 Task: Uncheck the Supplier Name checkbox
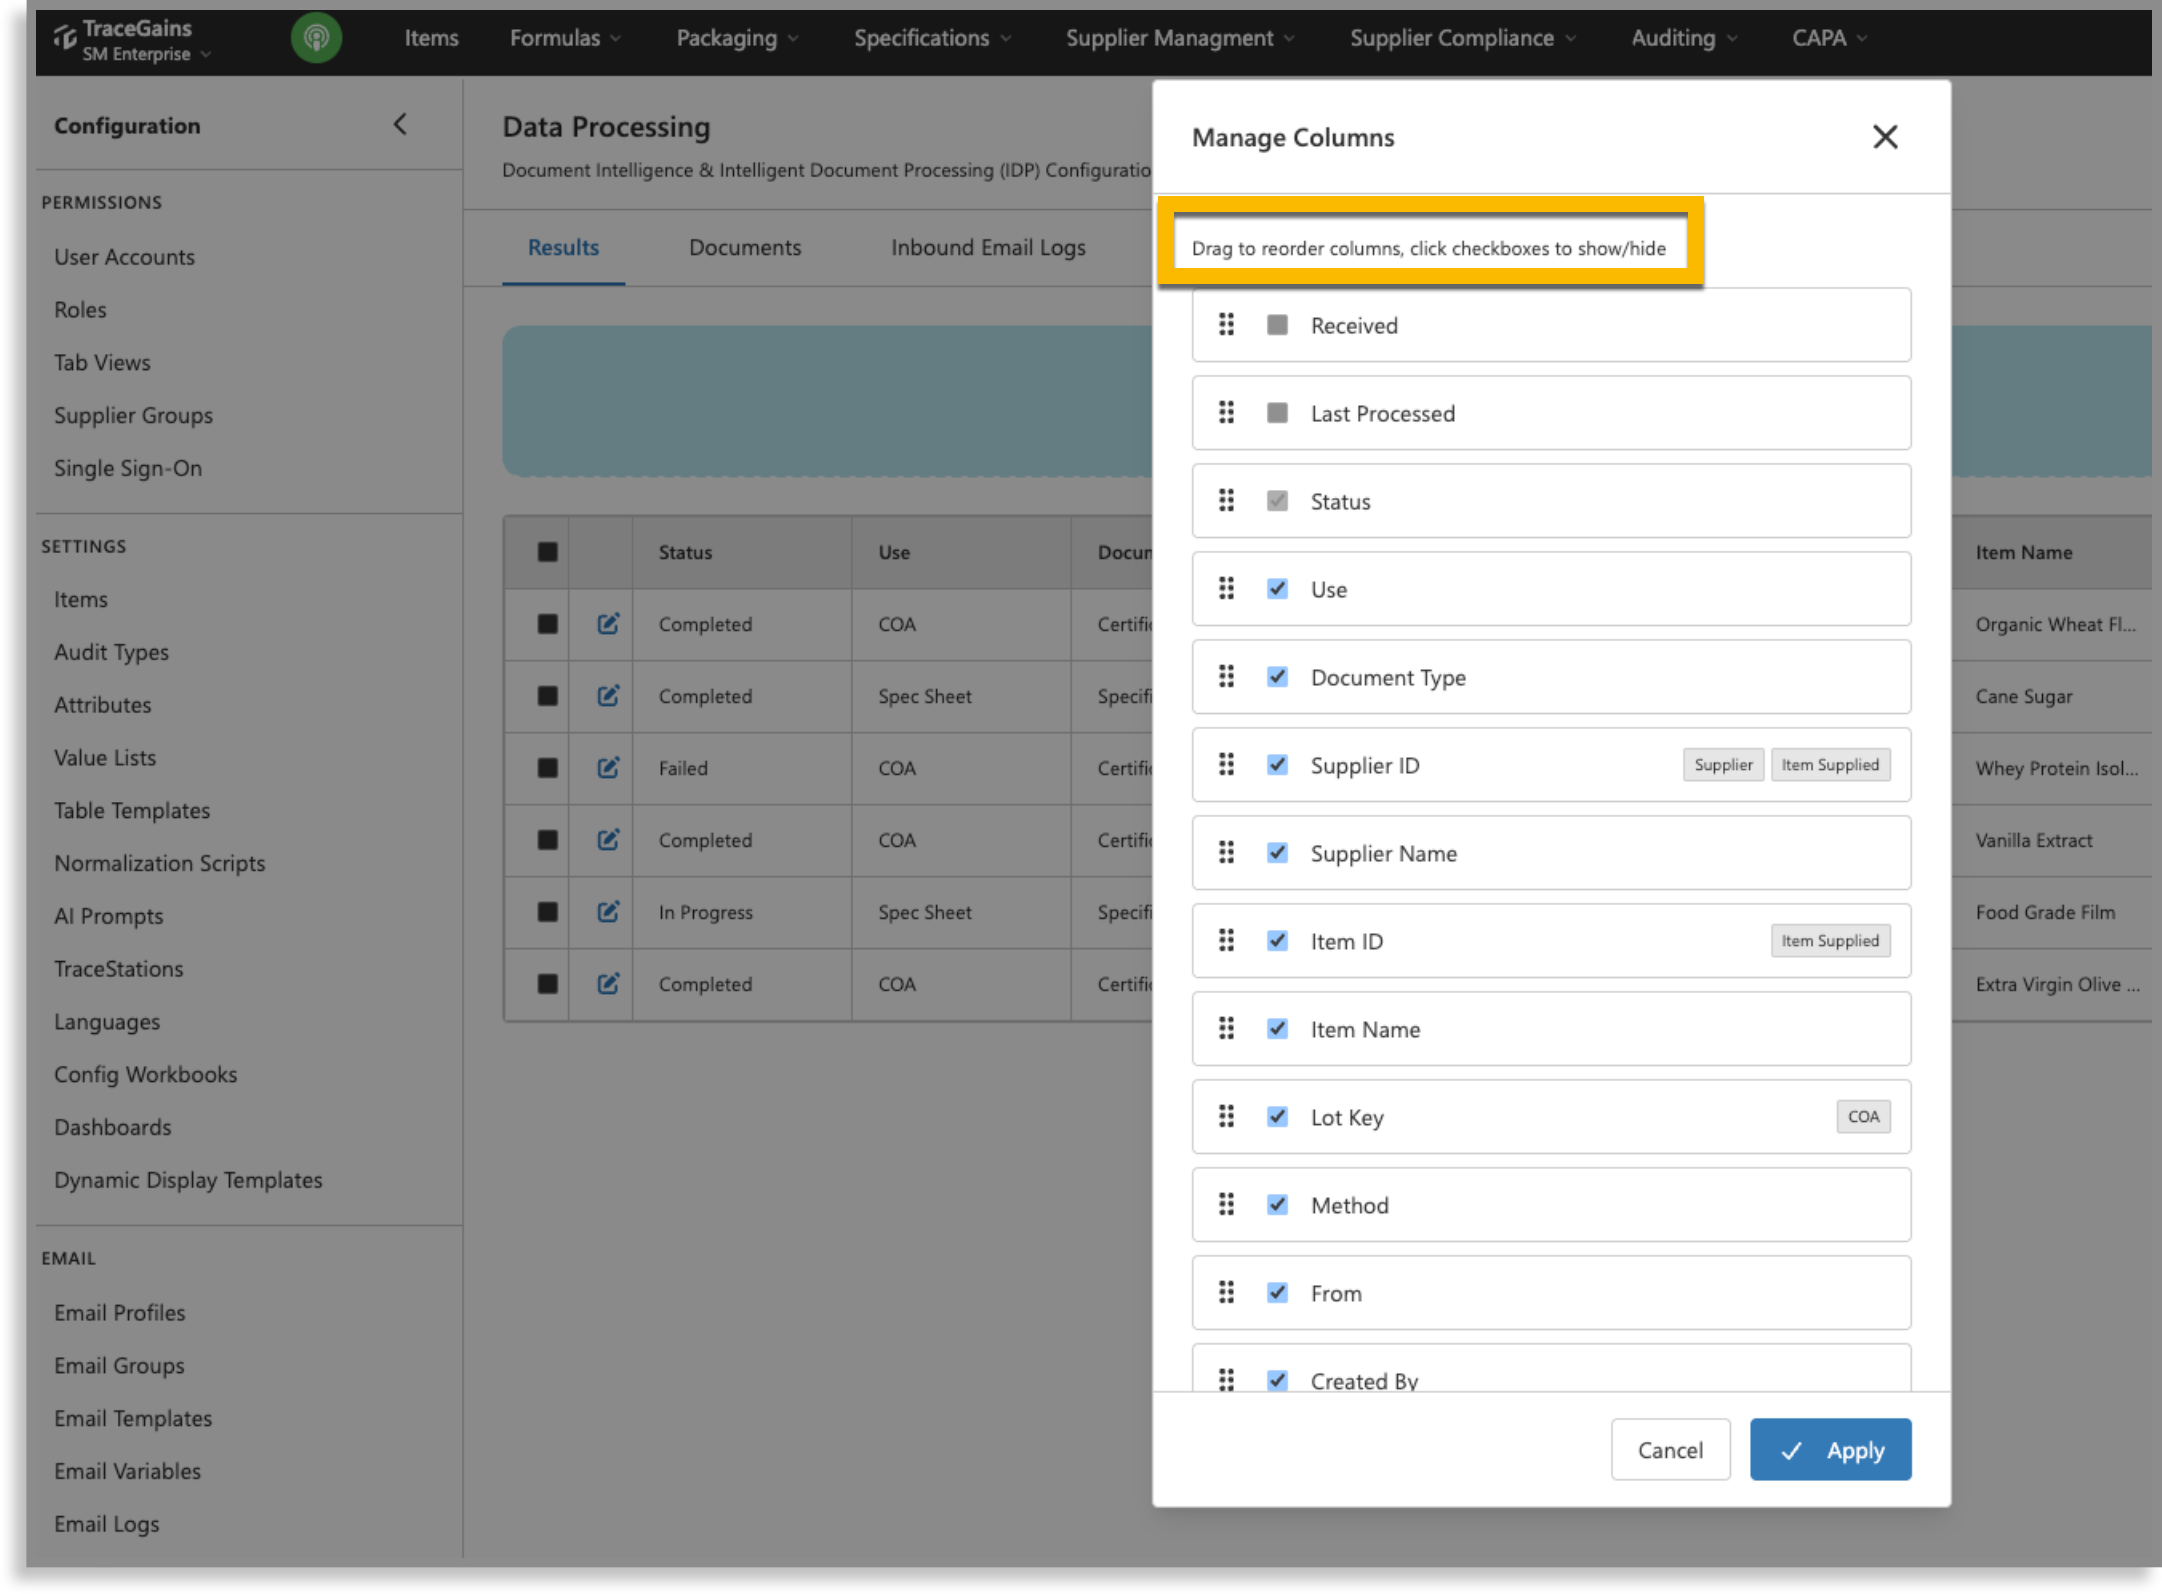coord(1277,853)
